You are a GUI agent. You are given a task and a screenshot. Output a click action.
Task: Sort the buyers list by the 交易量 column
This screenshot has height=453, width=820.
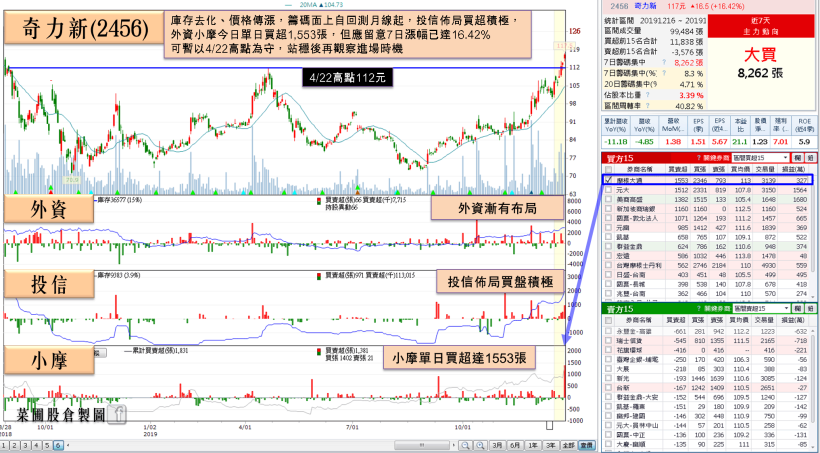[764, 169]
